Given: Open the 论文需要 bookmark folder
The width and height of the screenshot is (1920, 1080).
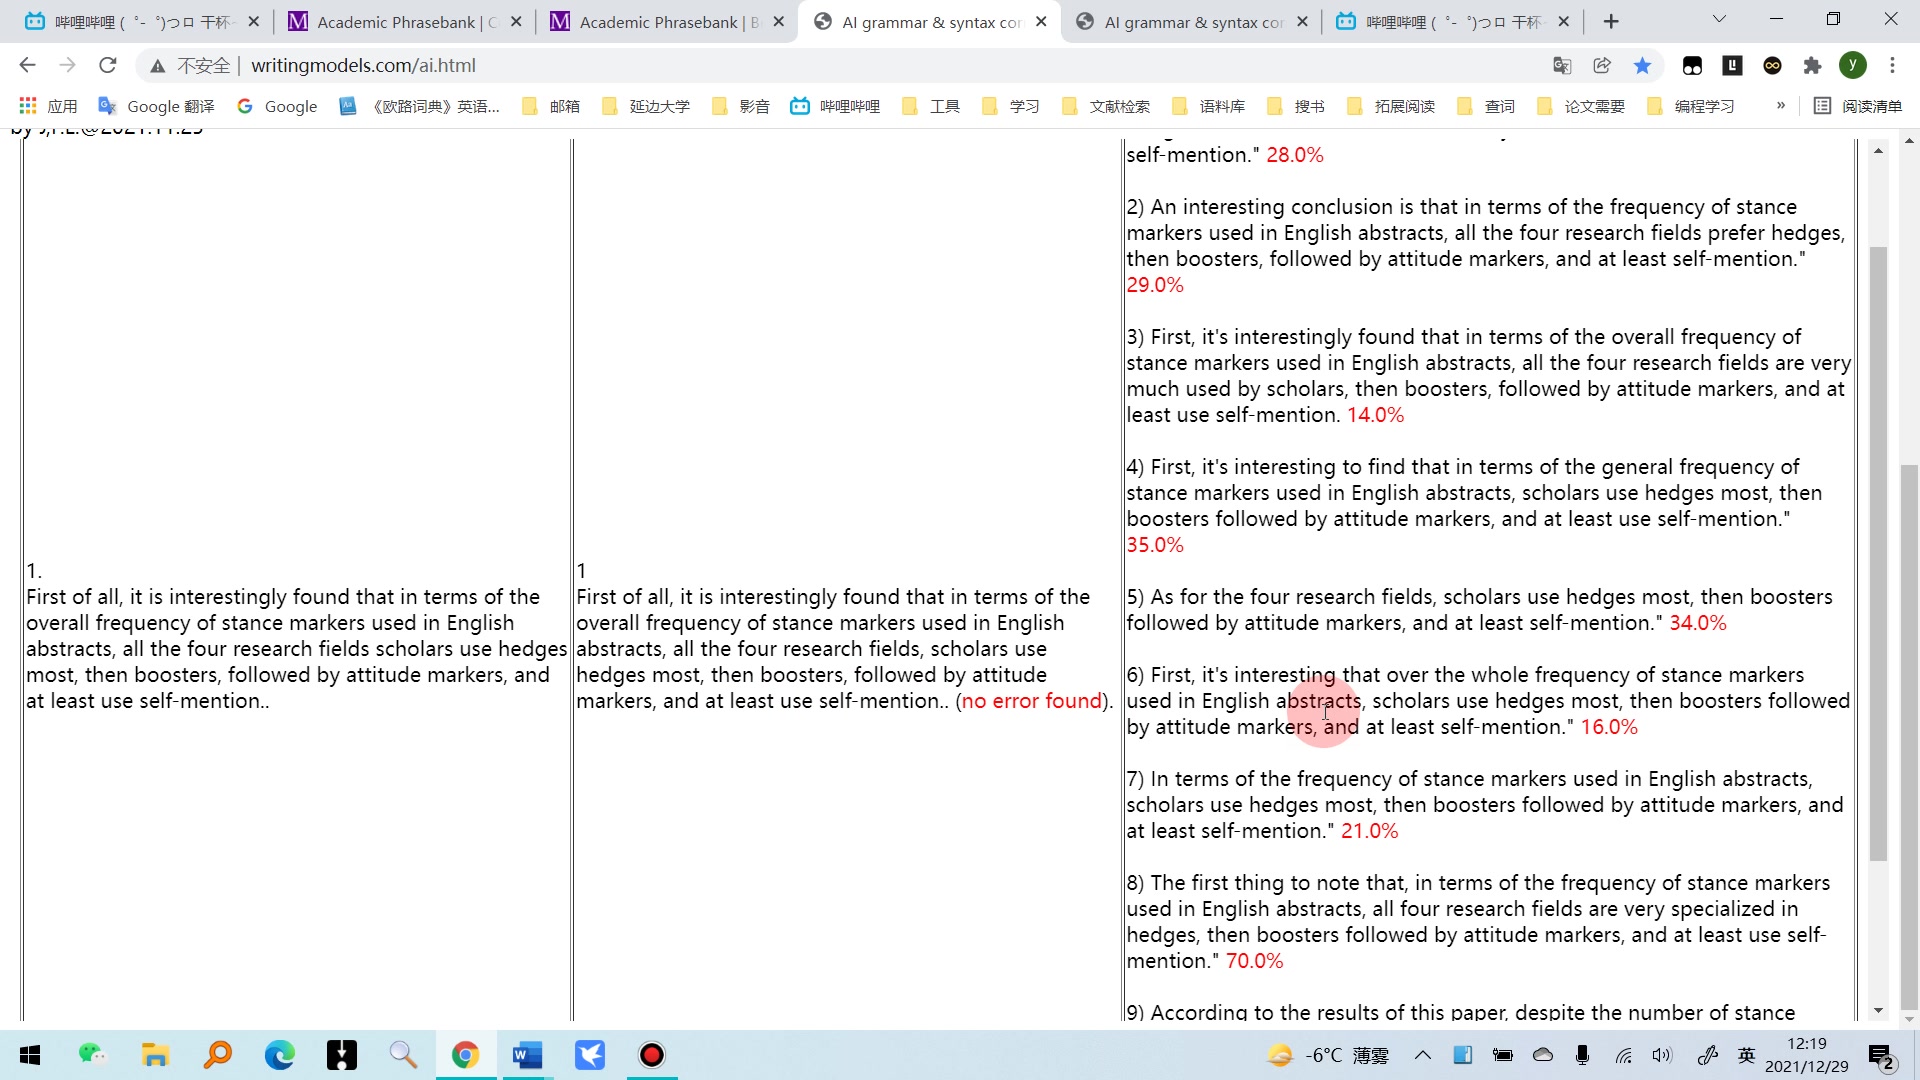Looking at the screenshot, I should click(1581, 106).
